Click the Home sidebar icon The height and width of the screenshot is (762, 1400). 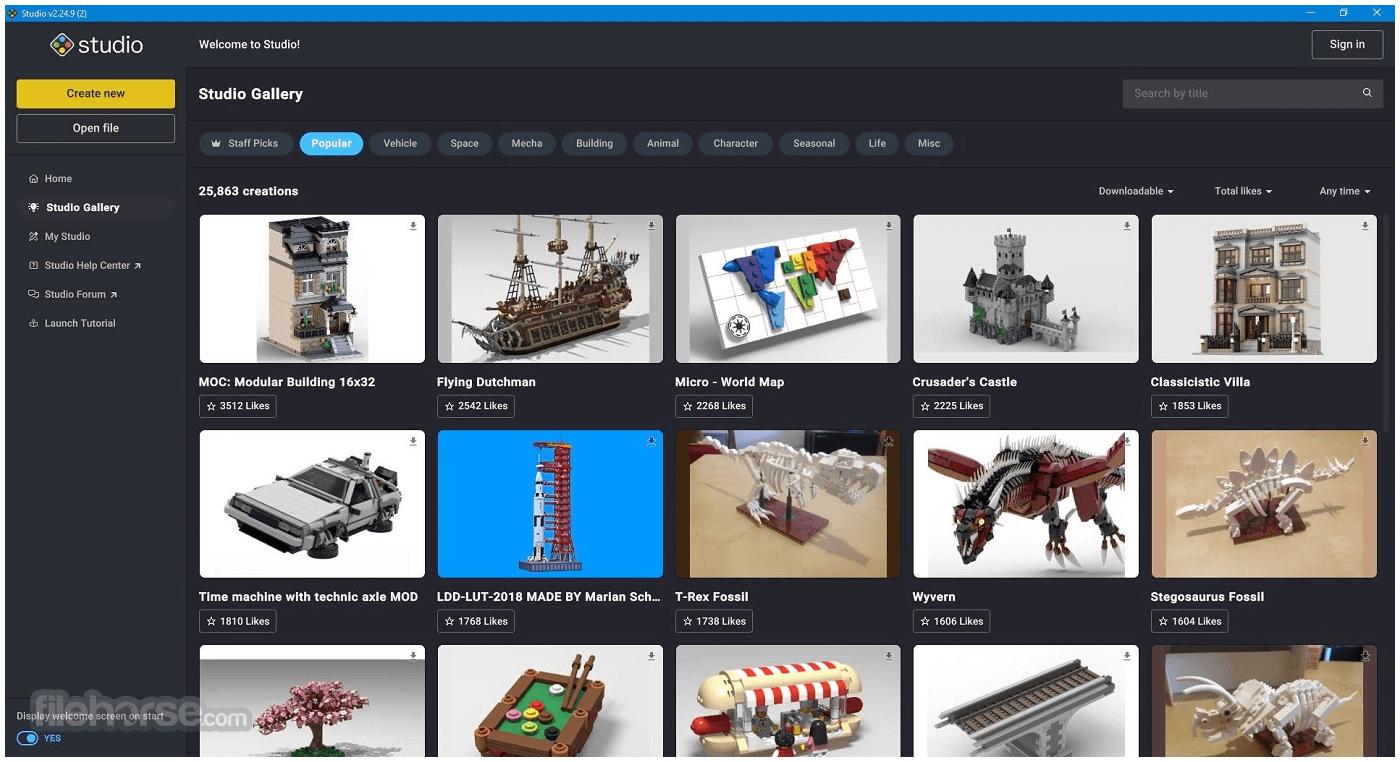[34, 179]
